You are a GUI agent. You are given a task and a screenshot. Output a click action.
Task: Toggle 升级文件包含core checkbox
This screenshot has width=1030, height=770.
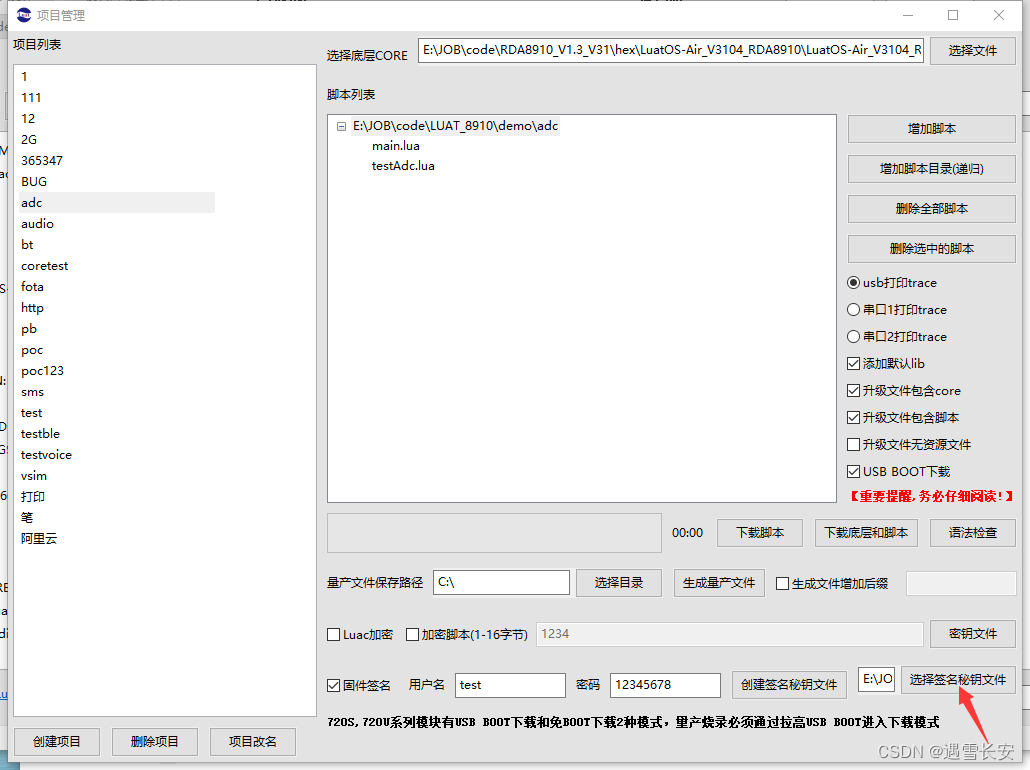[853, 390]
